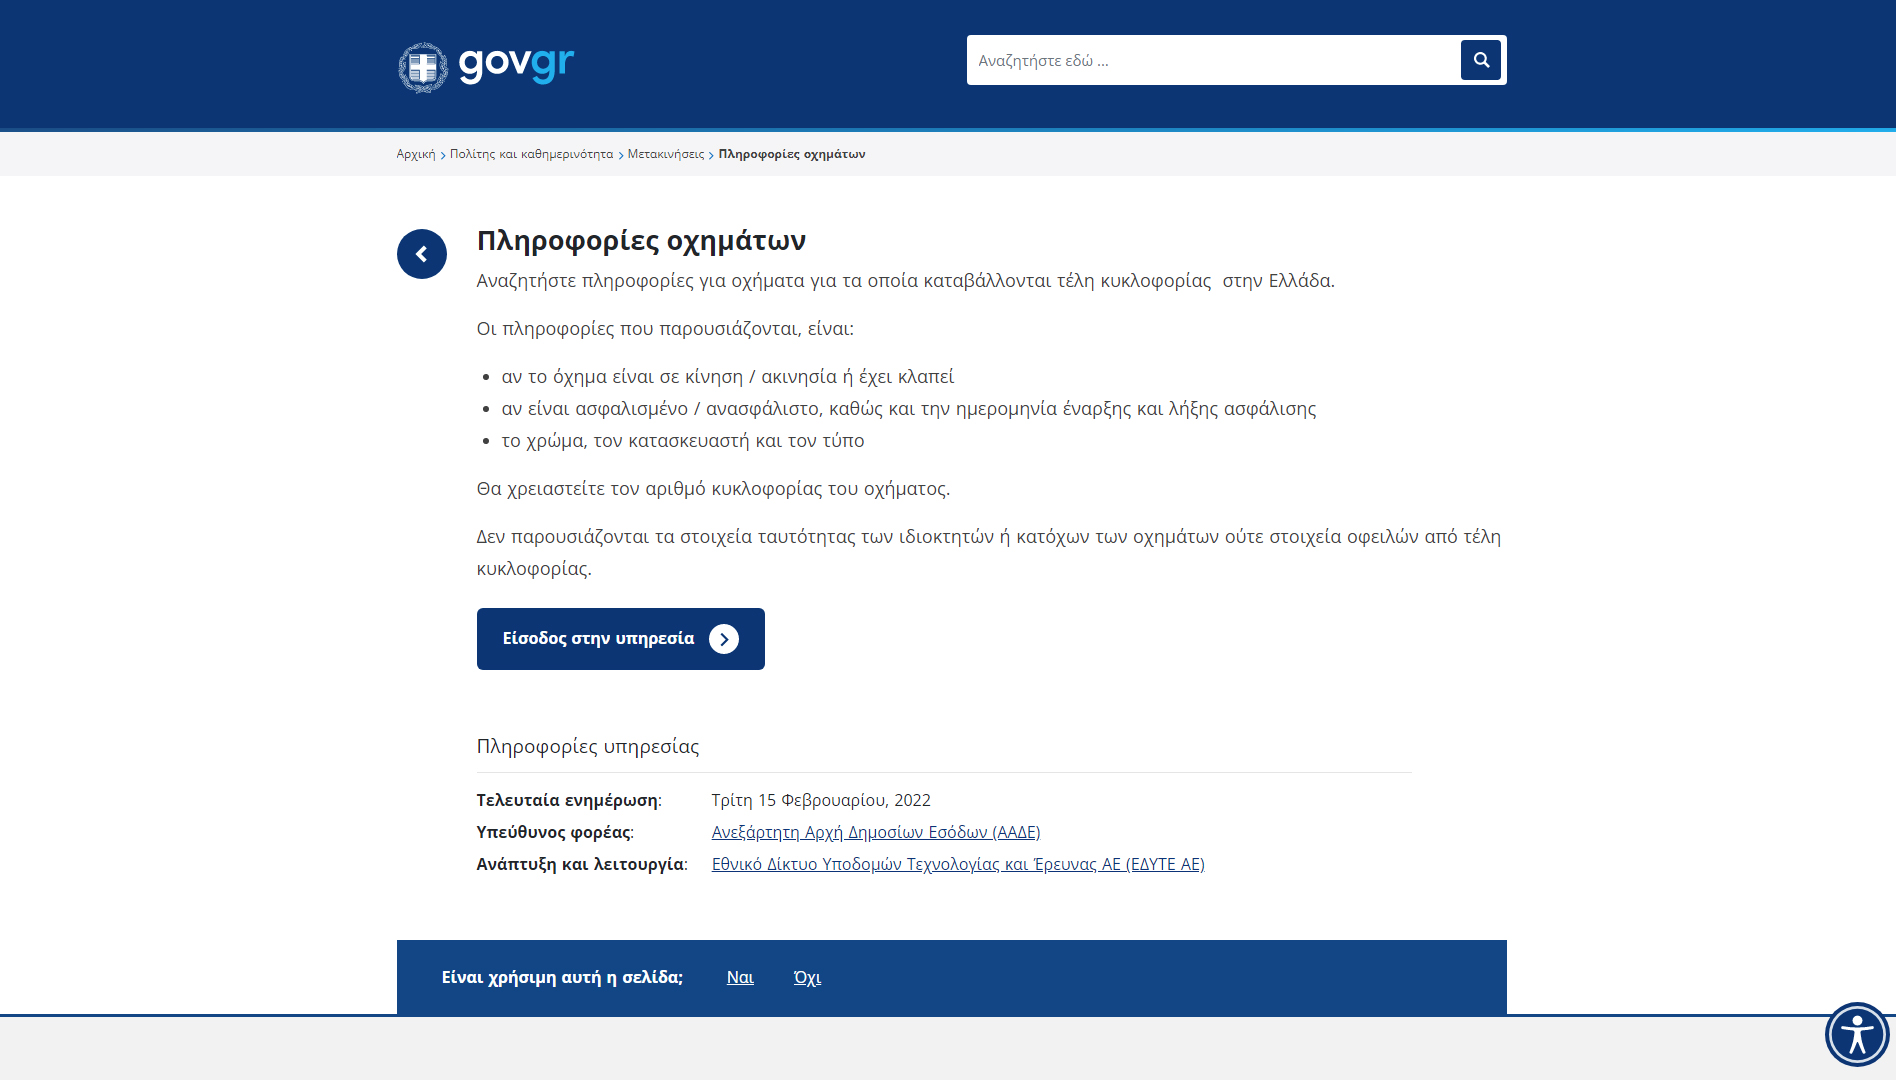Screen dimensions: 1896x1080
Task: Click the 'Πληροφορίες οχημάτων' page heading
Action: point(641,241)
